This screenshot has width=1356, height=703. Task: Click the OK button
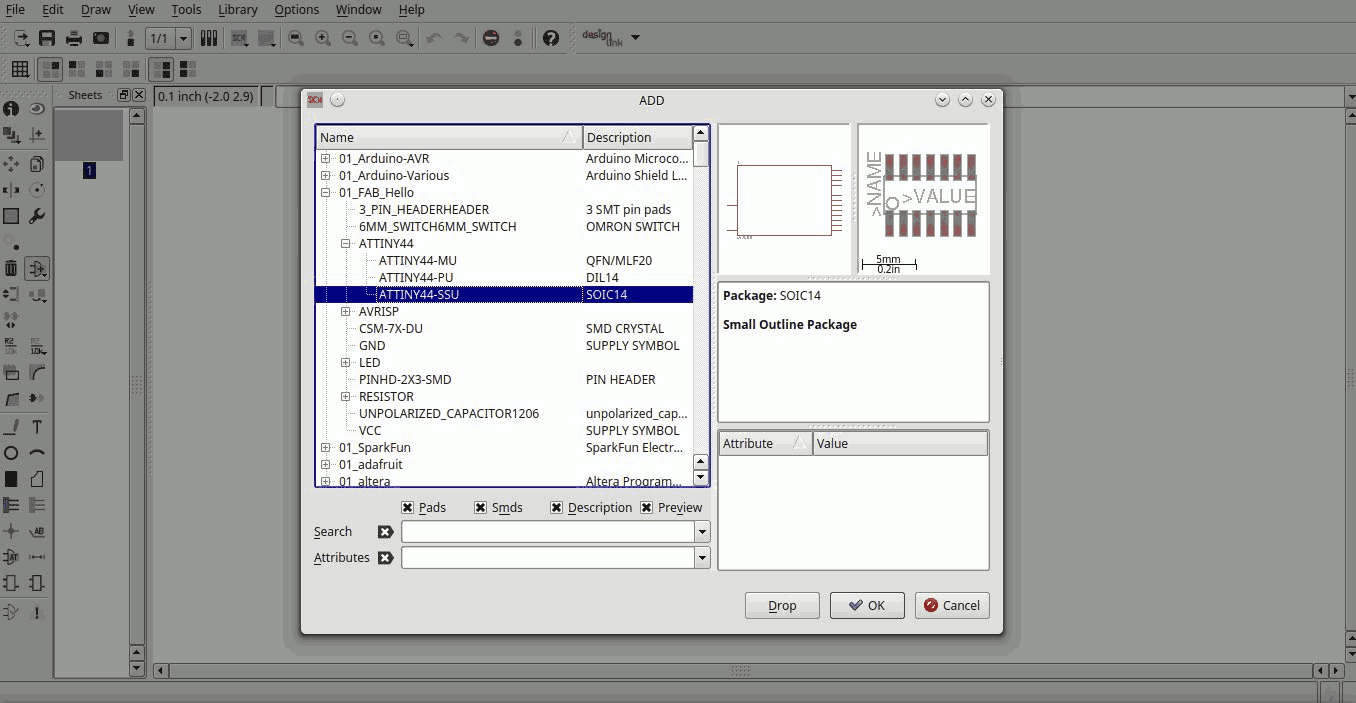(x=867, y=605)
